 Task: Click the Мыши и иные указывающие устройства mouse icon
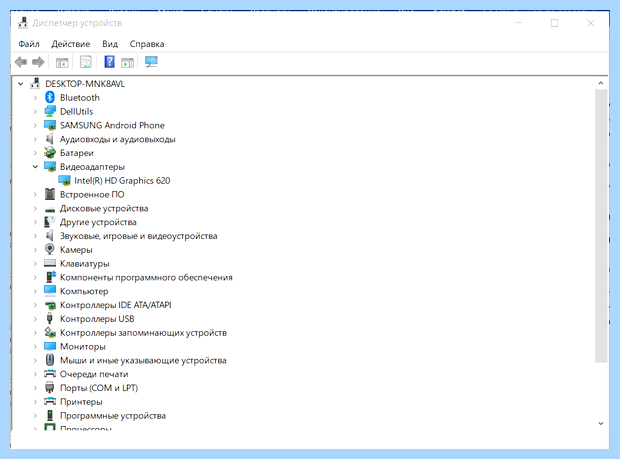[50, 360]
